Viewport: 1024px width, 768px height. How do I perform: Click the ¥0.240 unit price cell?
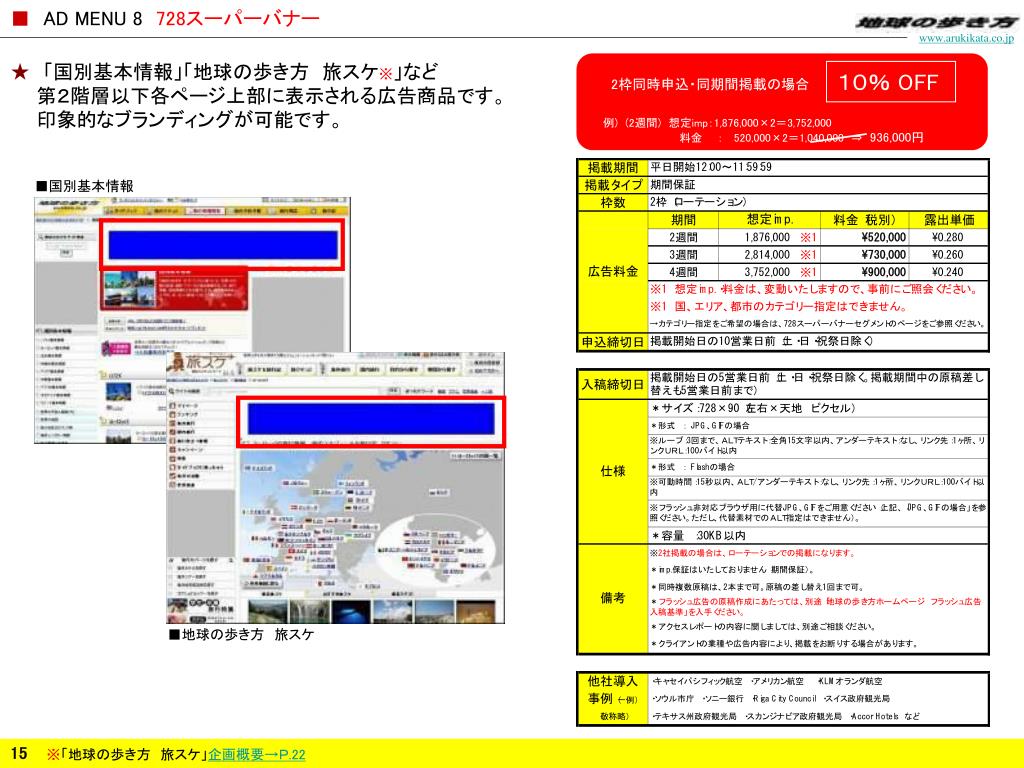point(948,272)
